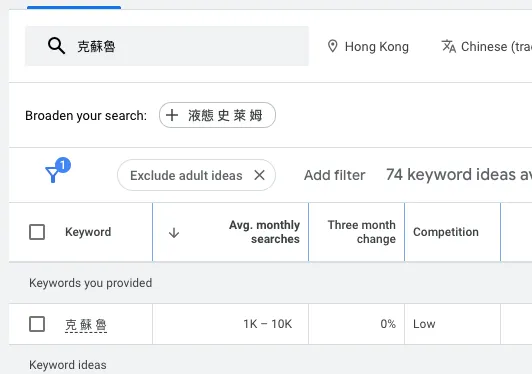Click the plus icon in 液態史萊姆 chip
The width and height of the screenshot is (532, 374).
pos(172,115)
